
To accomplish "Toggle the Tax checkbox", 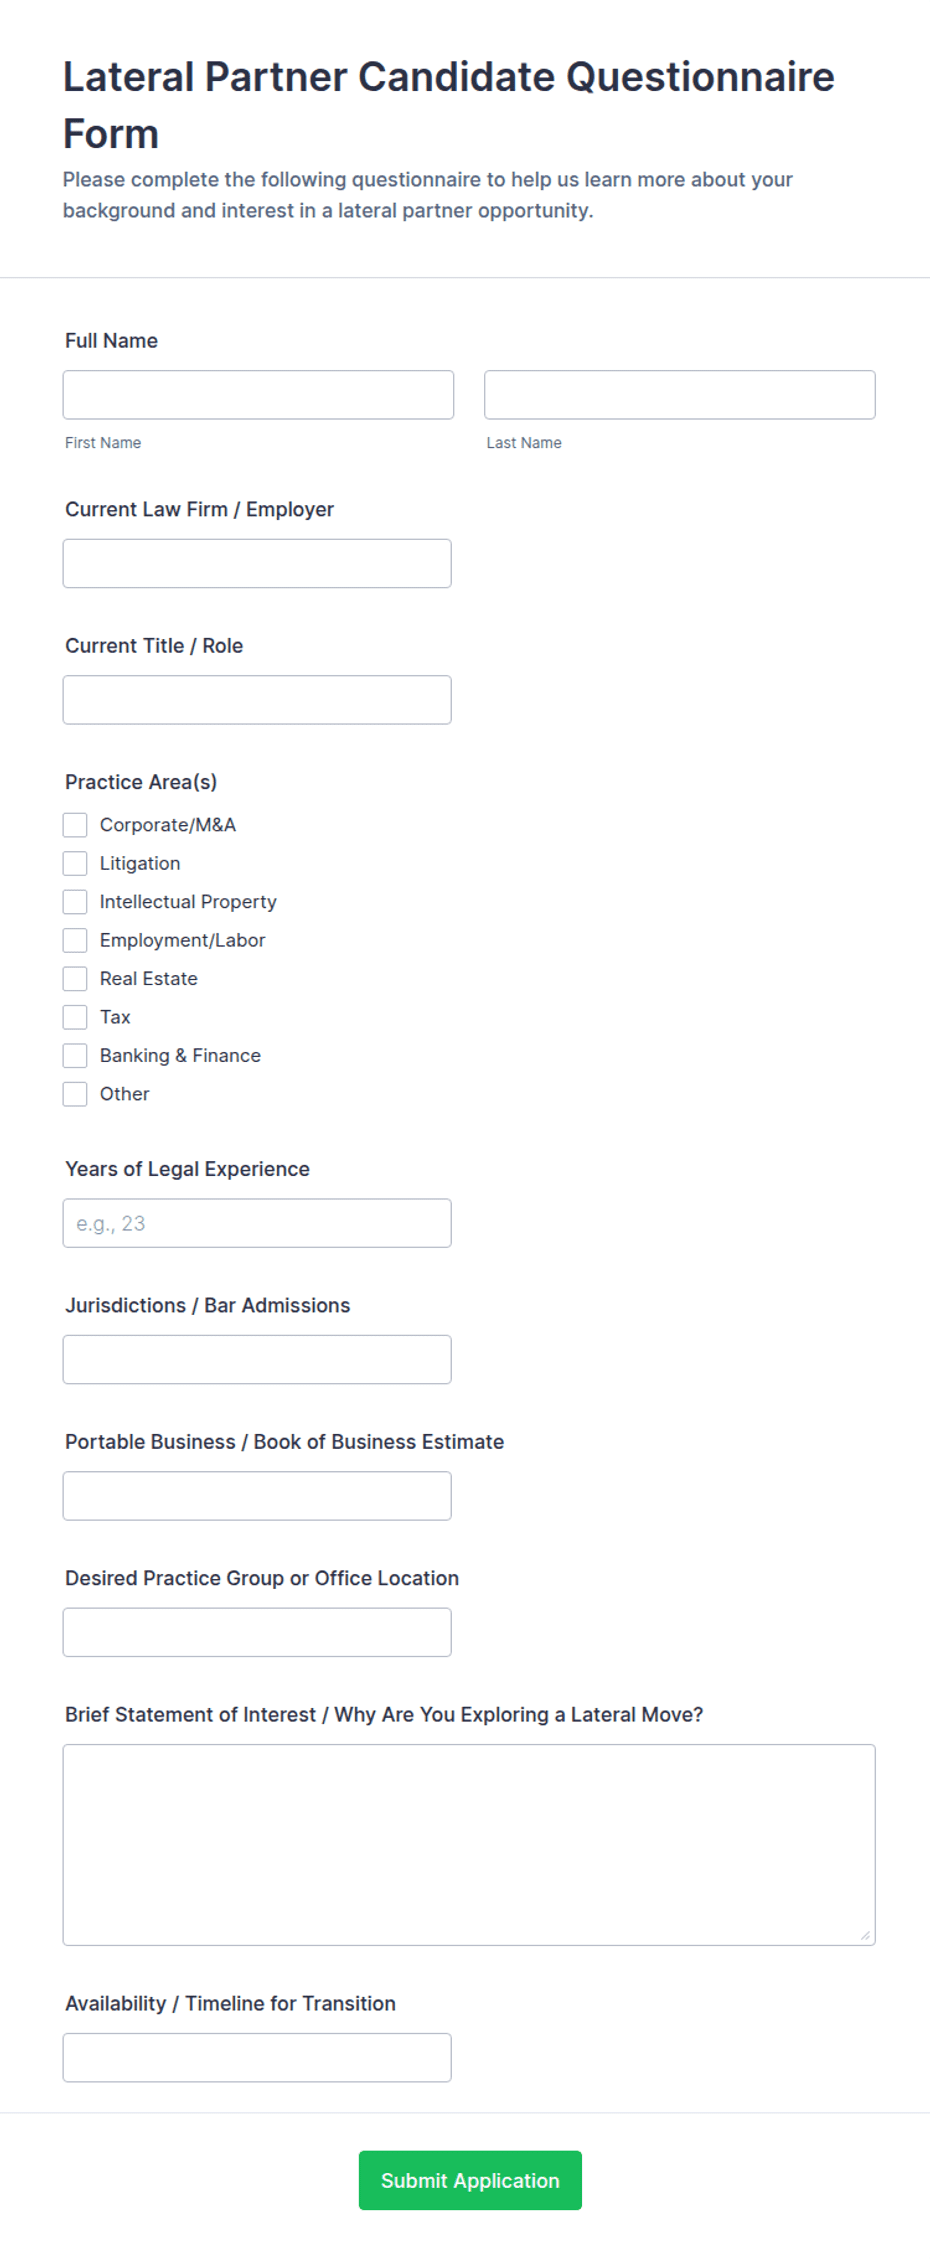I will [75, 1018].
